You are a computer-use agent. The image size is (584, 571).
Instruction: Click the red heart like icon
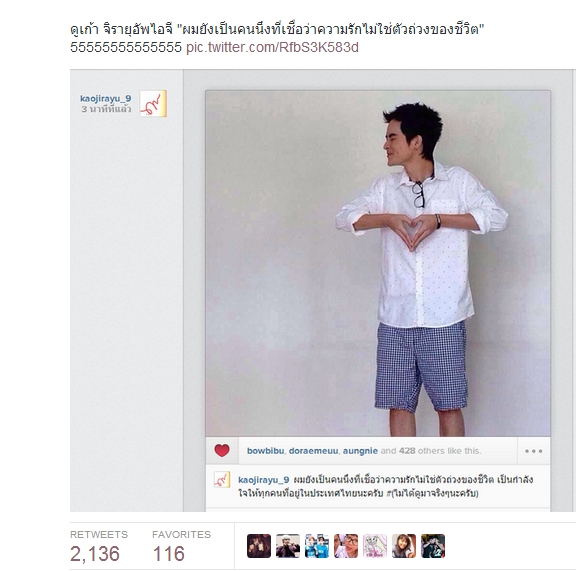pyautogui.click(x=222, y=450)
